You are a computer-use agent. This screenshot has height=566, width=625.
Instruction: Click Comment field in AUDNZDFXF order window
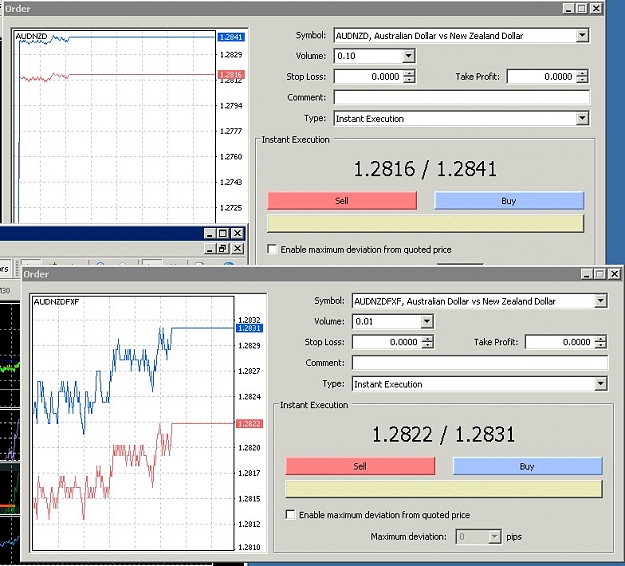[480, 363]
